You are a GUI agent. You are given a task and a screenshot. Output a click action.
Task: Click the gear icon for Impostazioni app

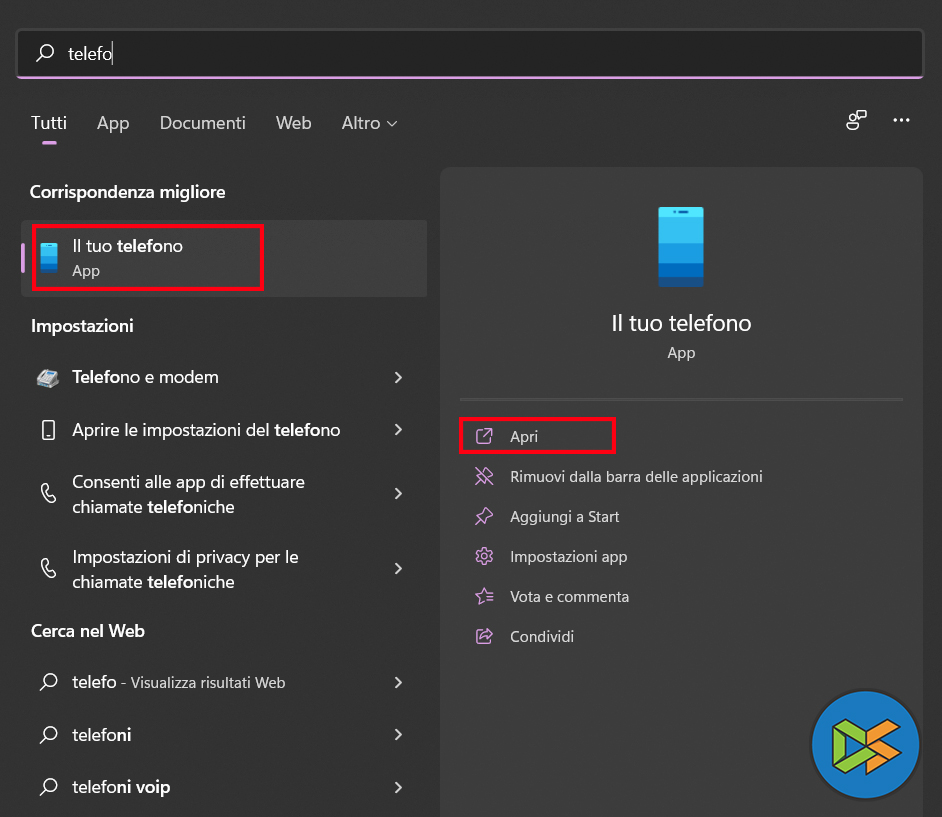(x=484, y=557)
